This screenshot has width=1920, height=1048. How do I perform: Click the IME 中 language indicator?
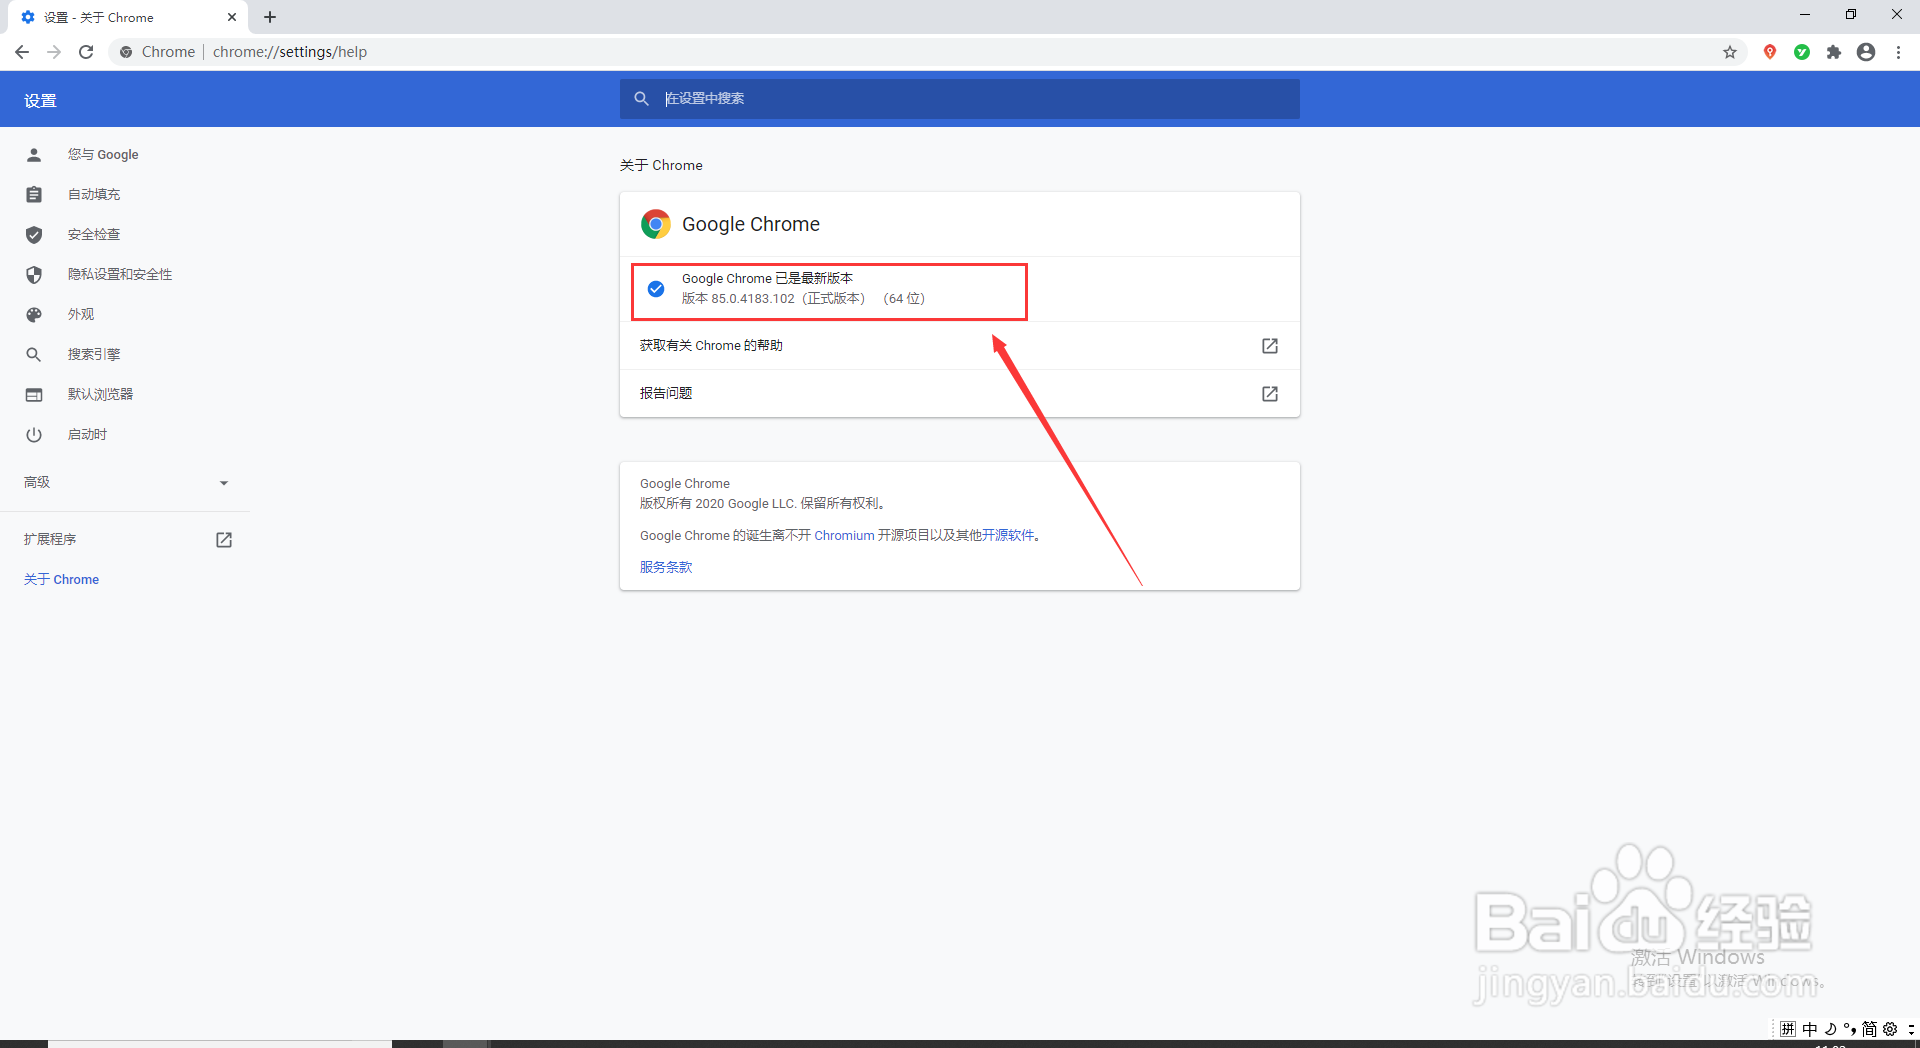1810,1029
